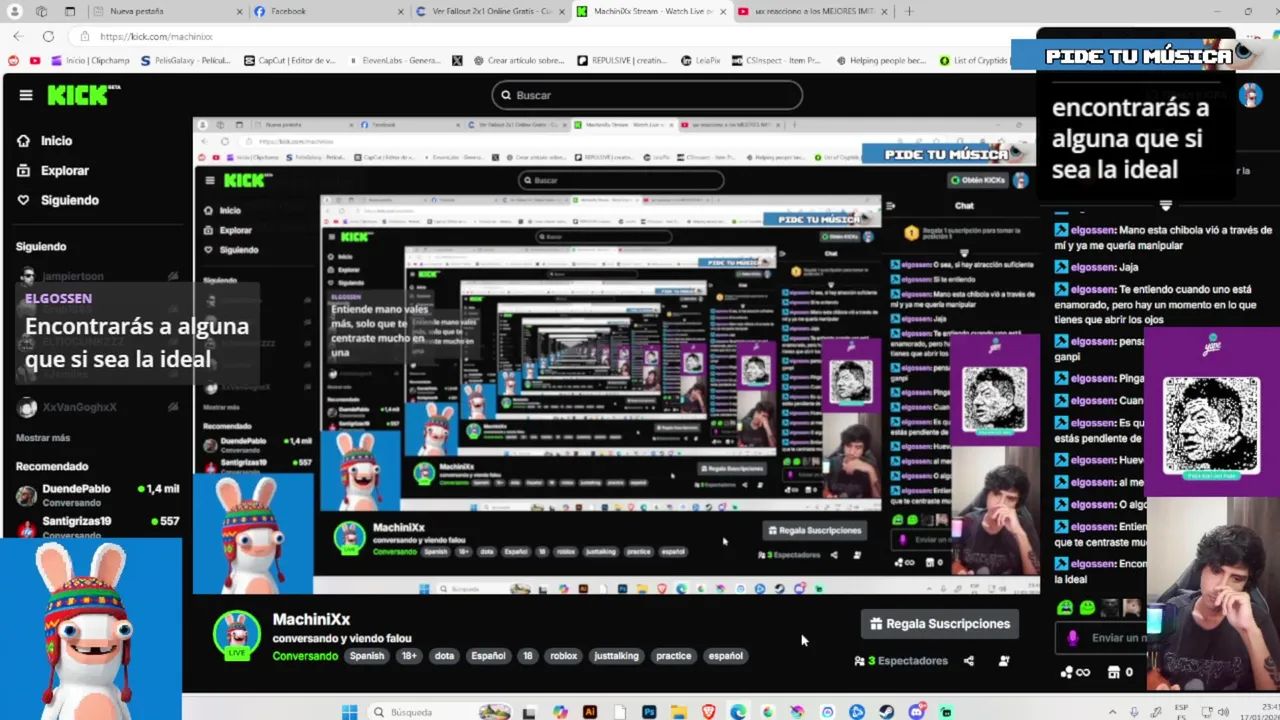The width and height of the screenshot is (1280, 720).
Task: Open the microphone tray icon
Action: click(1134, 712)
